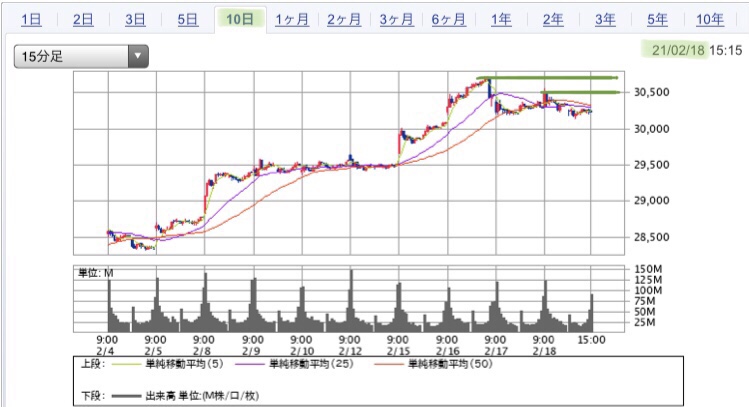
Task: Switch to the 2日 period tab
Action: 83,20
